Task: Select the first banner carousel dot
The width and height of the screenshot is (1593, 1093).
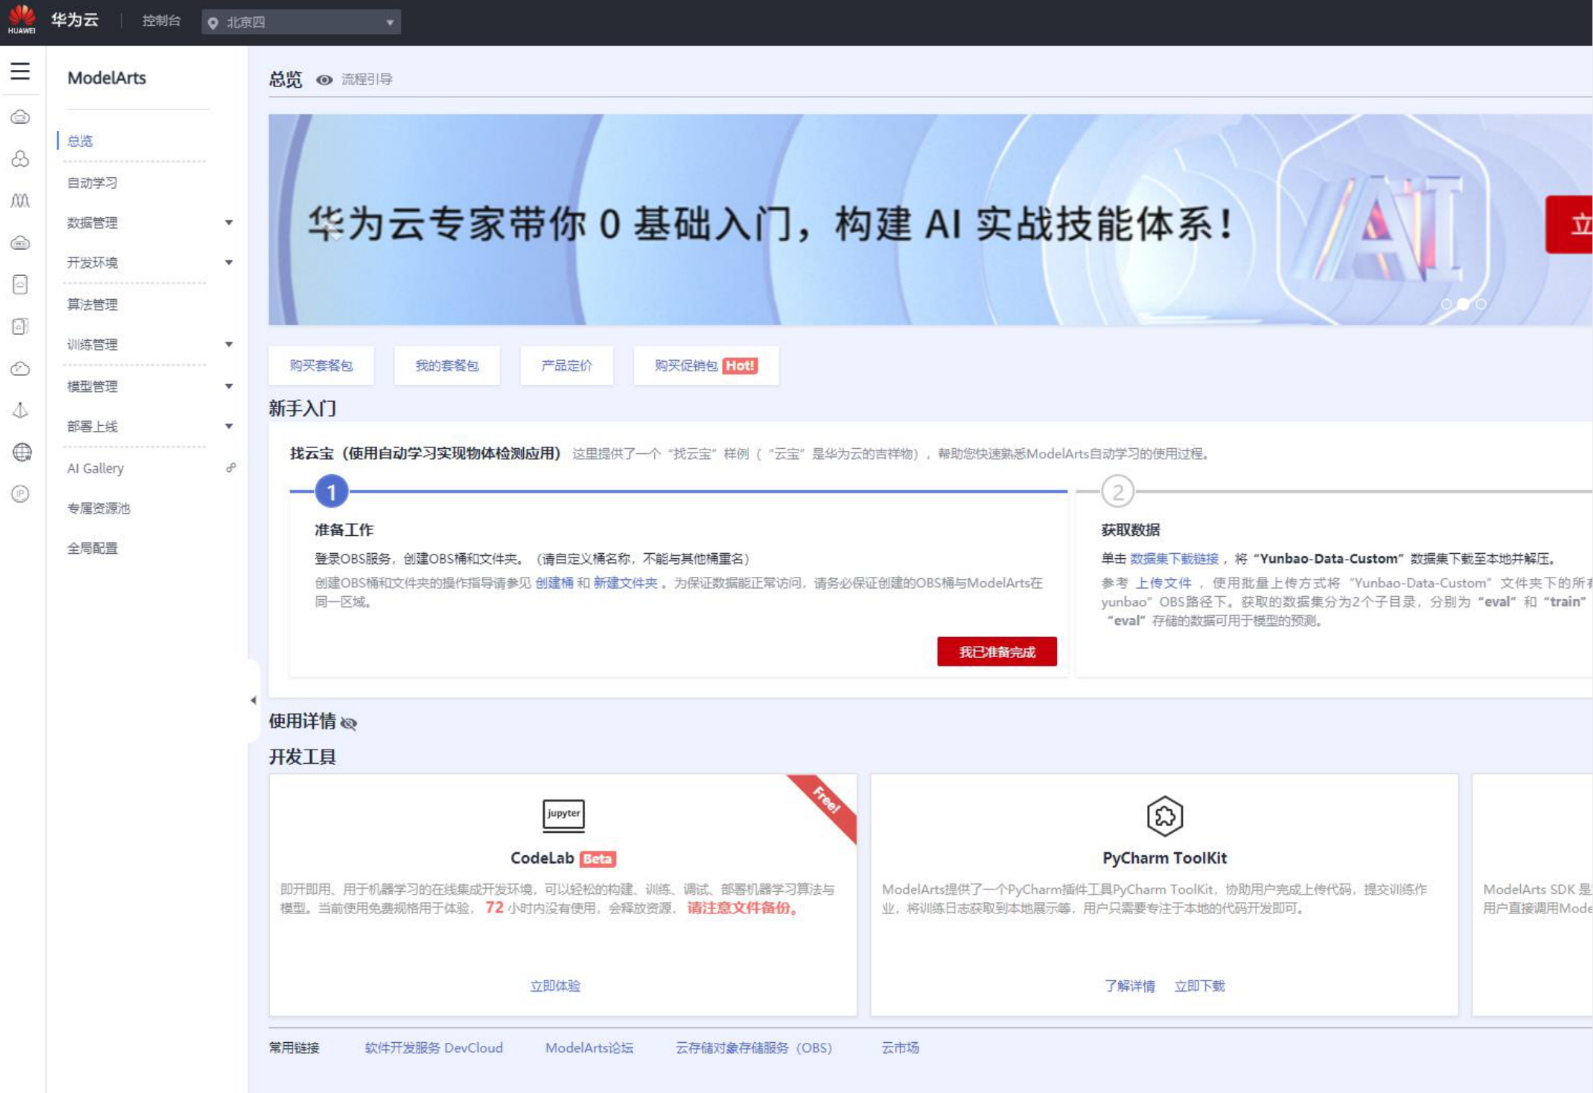Action: 1446,304
